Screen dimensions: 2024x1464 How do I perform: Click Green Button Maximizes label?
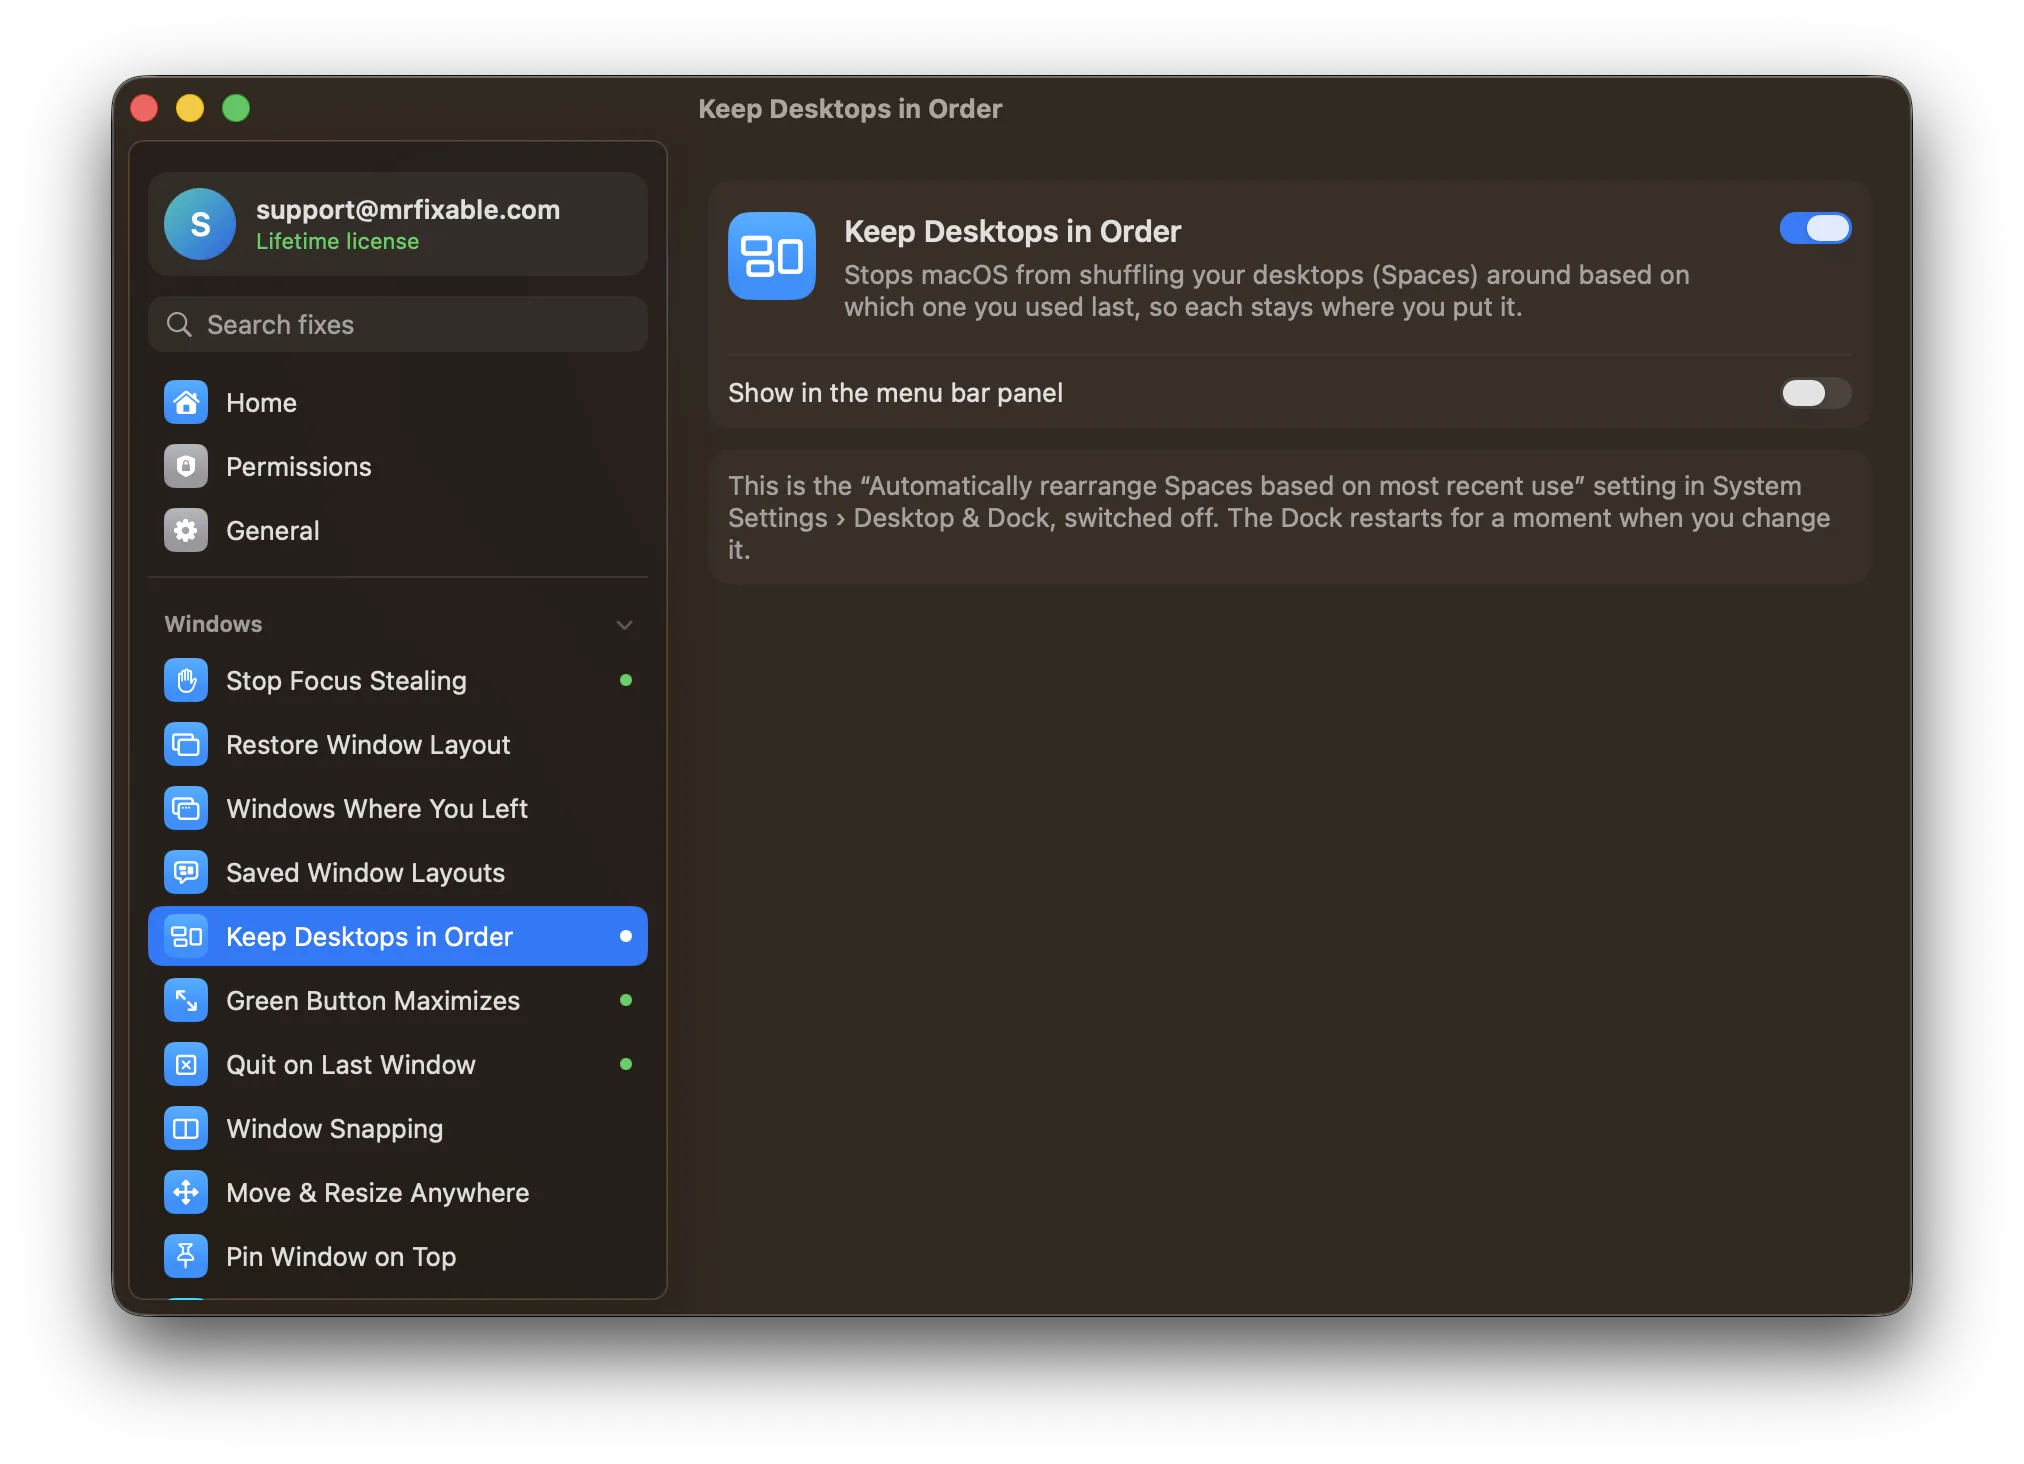point(372,1001)
